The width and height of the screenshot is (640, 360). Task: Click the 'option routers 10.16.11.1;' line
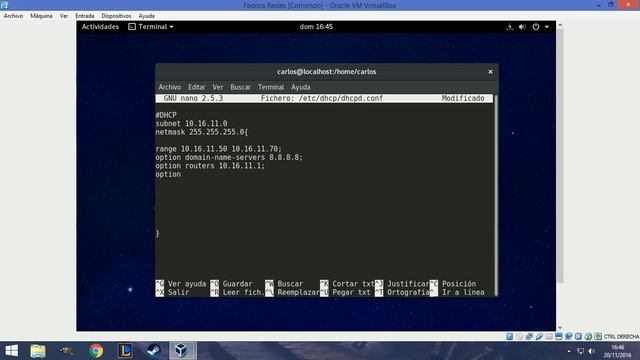tap(210, 166)
